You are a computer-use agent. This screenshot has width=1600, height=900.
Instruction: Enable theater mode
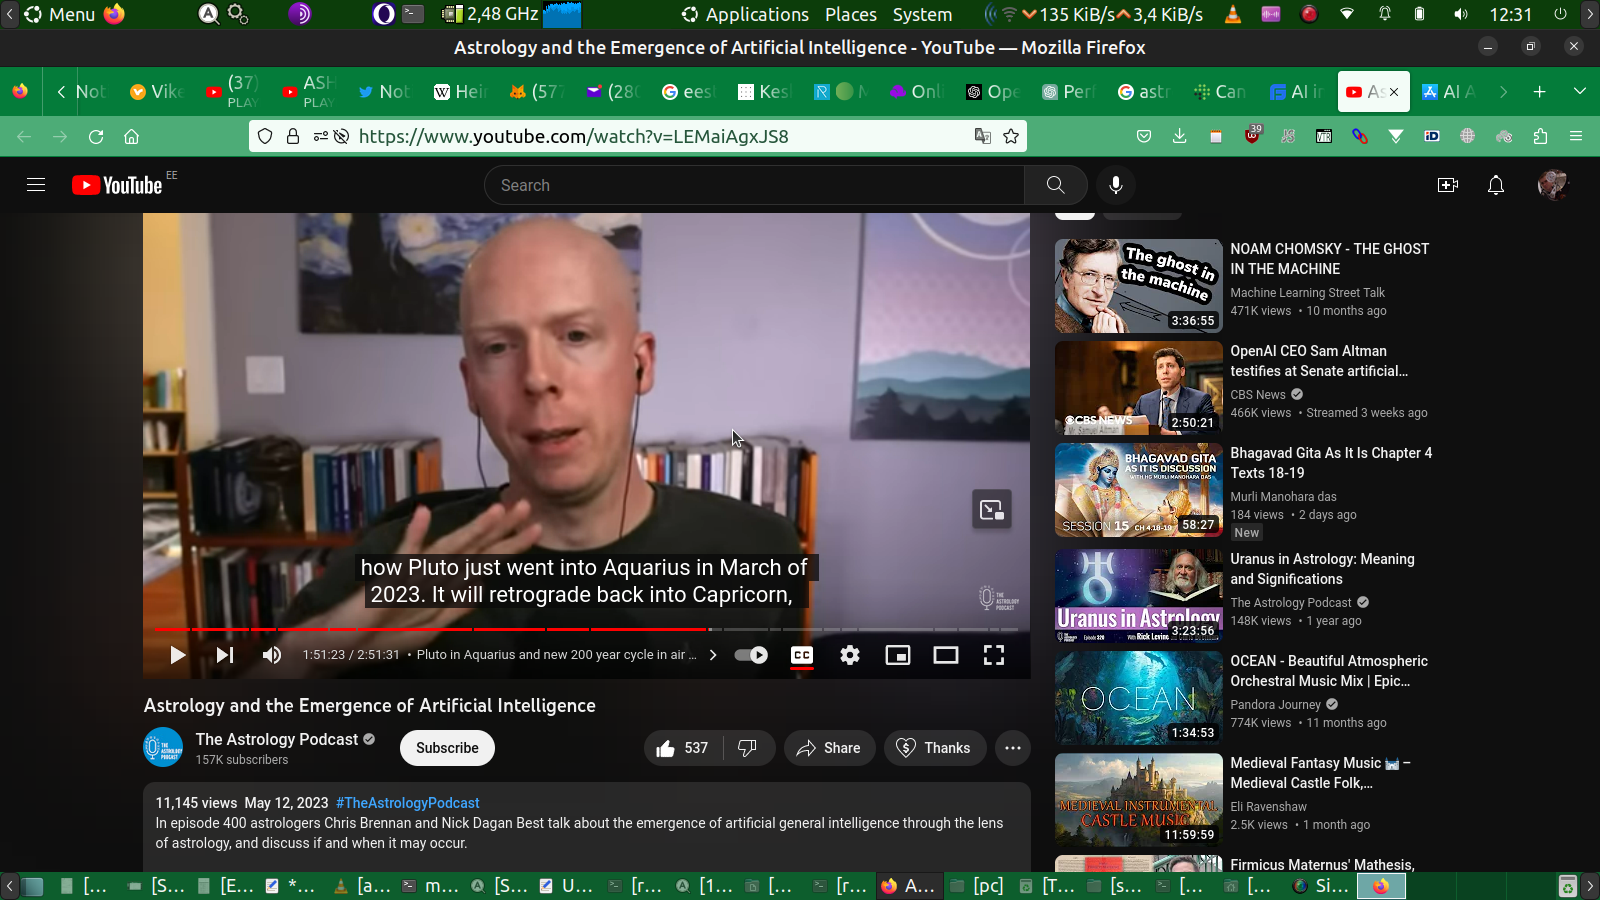[x=946, y=655]
